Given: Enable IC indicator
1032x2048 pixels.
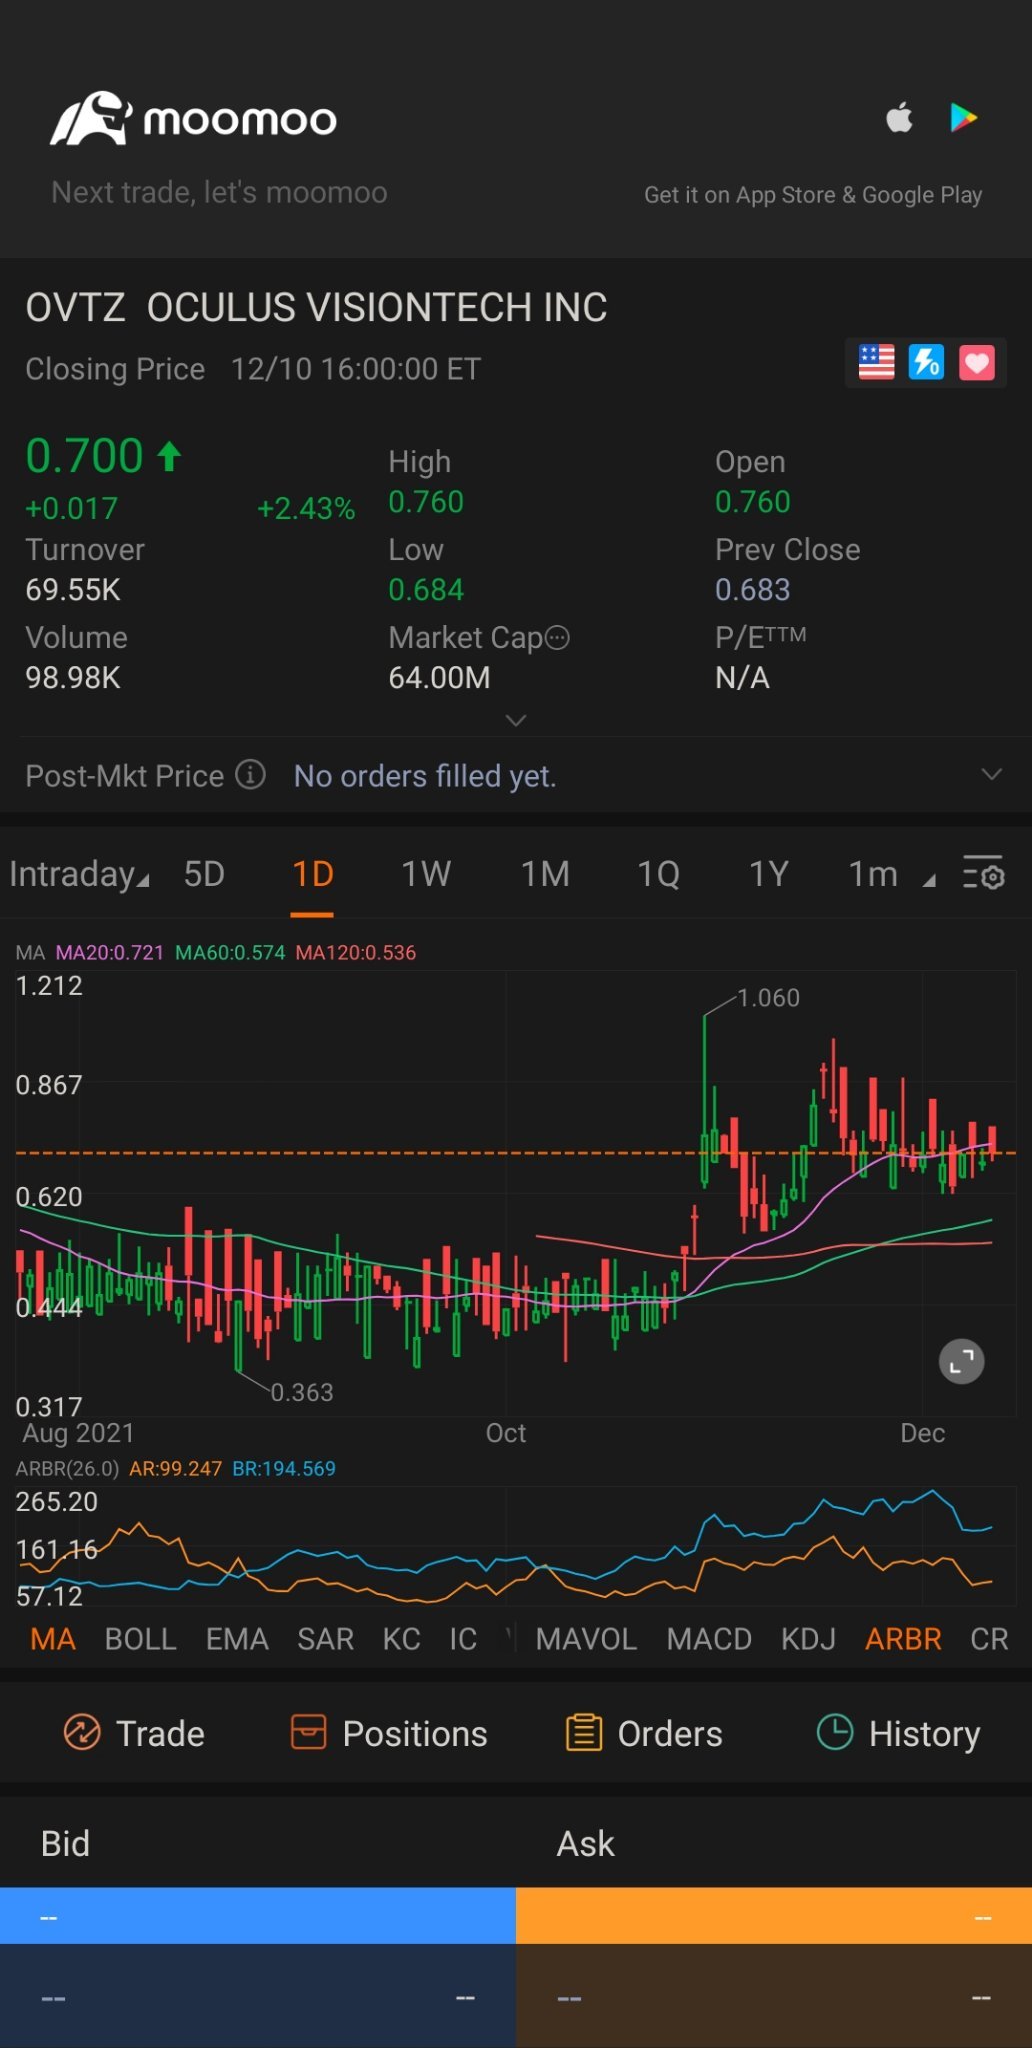Looking at the screenshot, I should click(x=463, y=1639).
